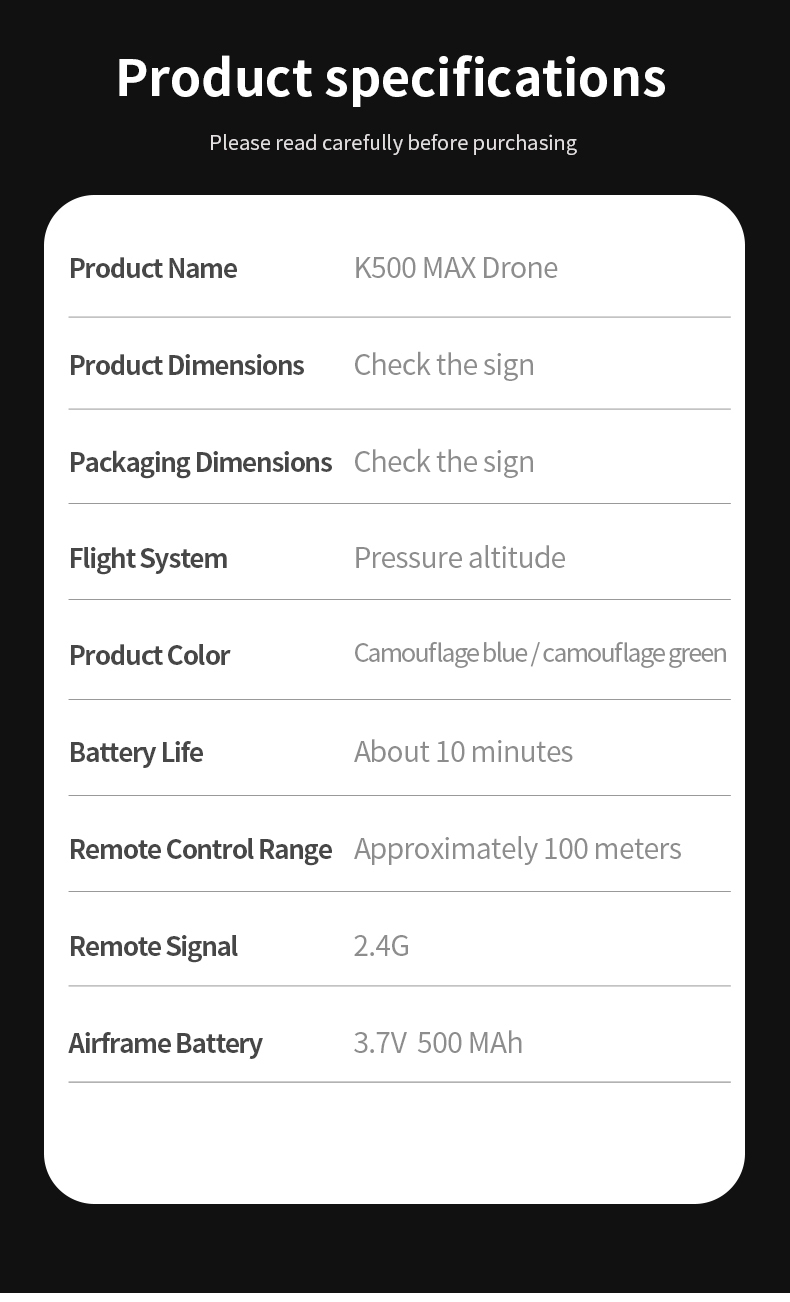
Task: Select the "Battery Life" label
Action: [136, 752]
